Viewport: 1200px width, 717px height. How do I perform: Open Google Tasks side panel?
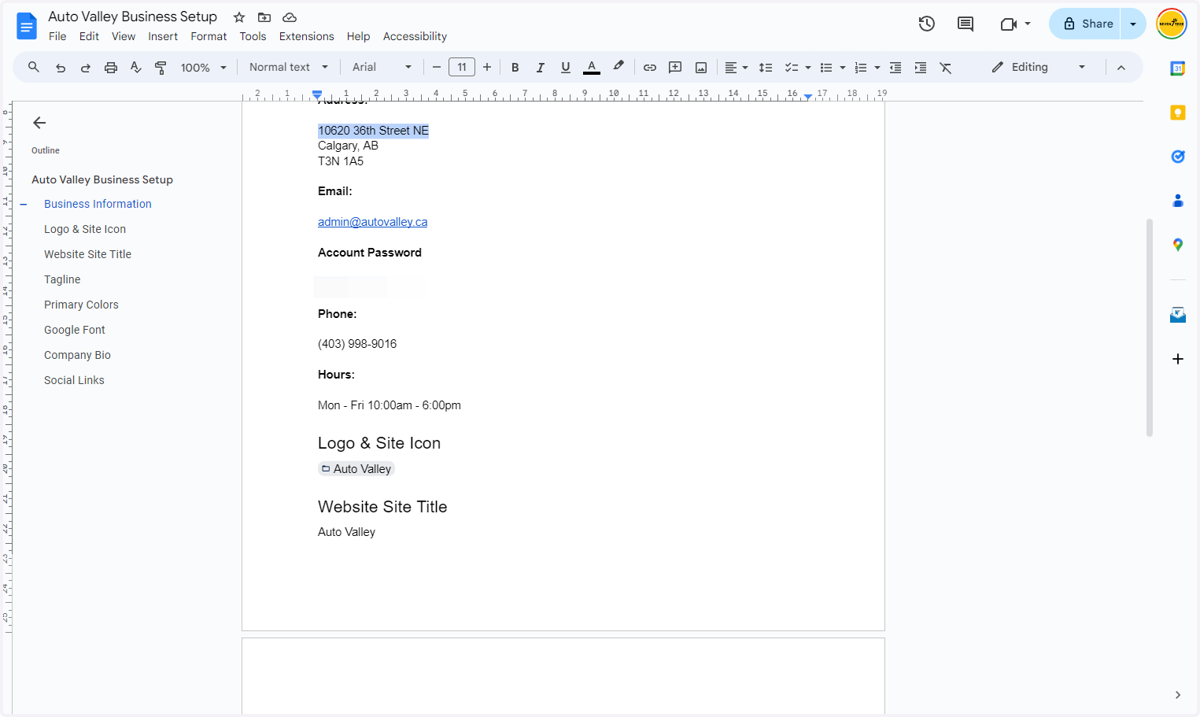(1178, 157)
